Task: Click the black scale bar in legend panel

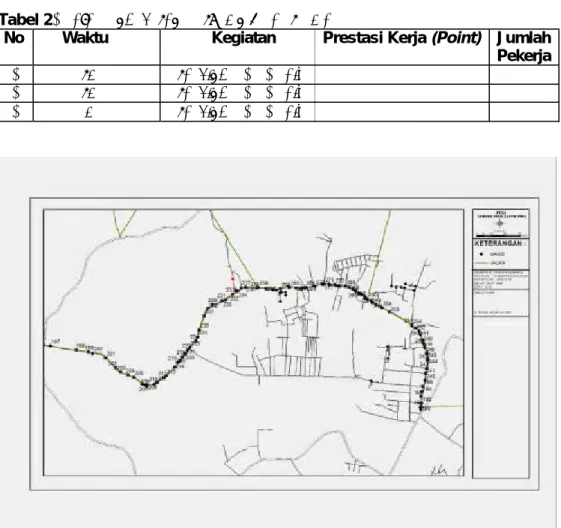Action: (x=498, y=236)
